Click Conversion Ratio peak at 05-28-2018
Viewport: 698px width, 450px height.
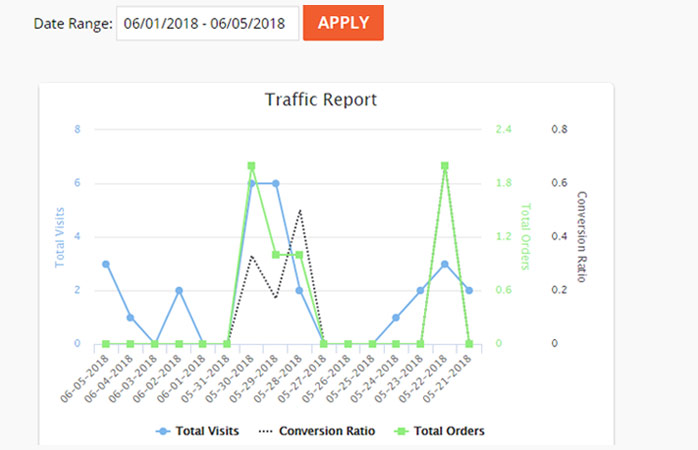[300, 210]
